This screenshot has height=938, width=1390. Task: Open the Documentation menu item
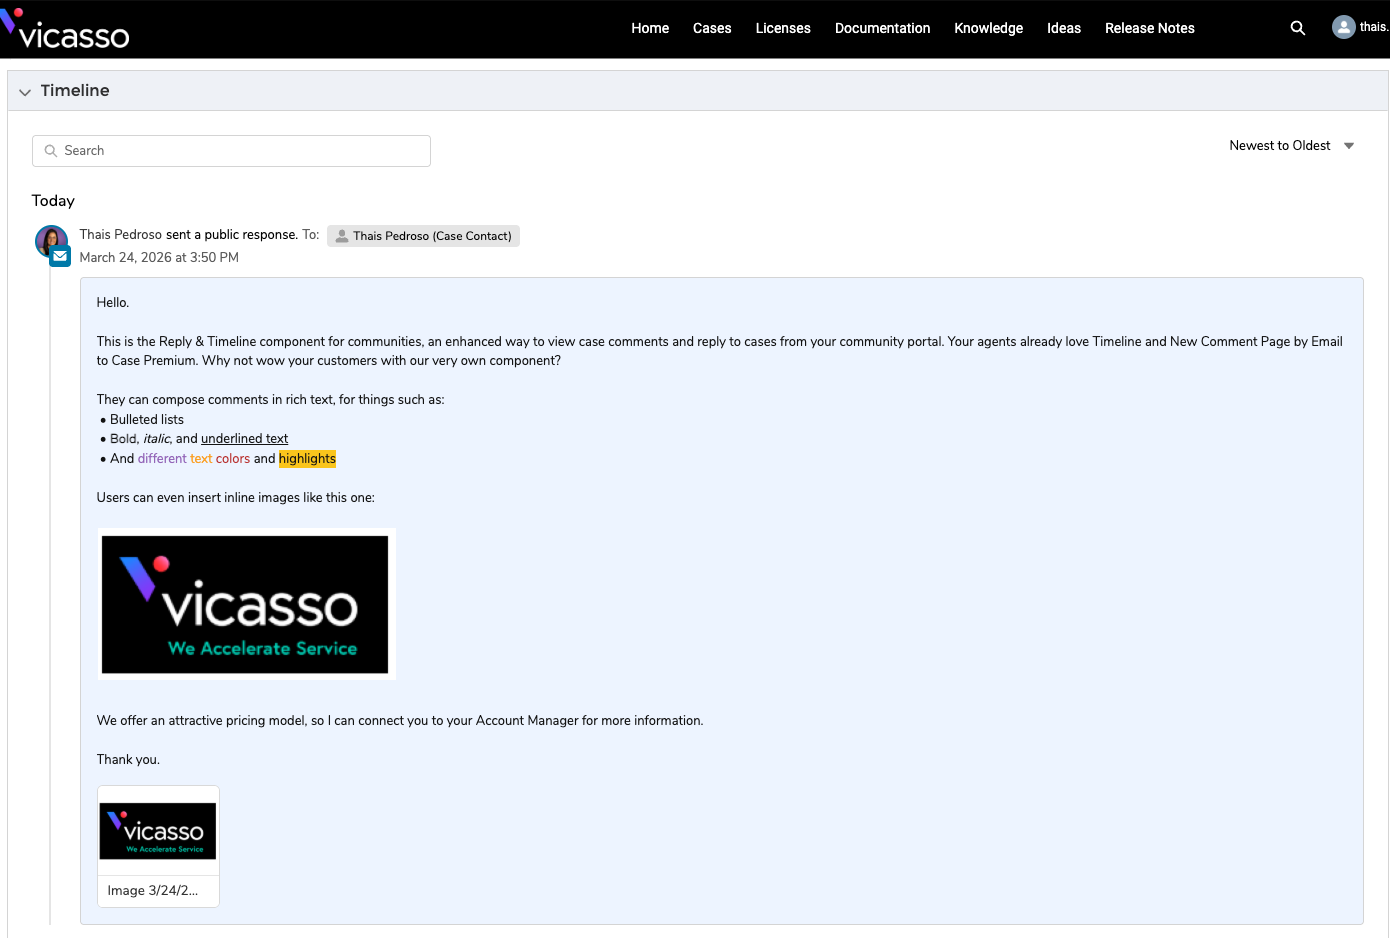pos(882,28)
